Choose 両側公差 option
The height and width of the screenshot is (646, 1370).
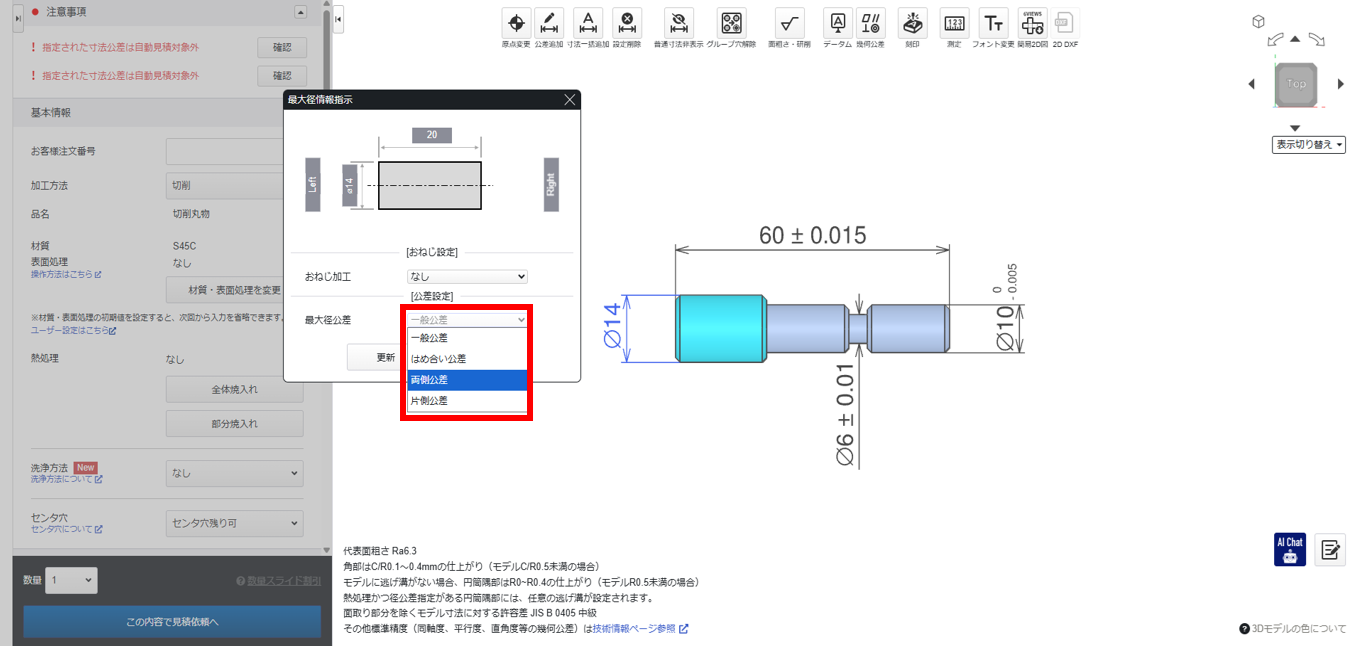467,380
